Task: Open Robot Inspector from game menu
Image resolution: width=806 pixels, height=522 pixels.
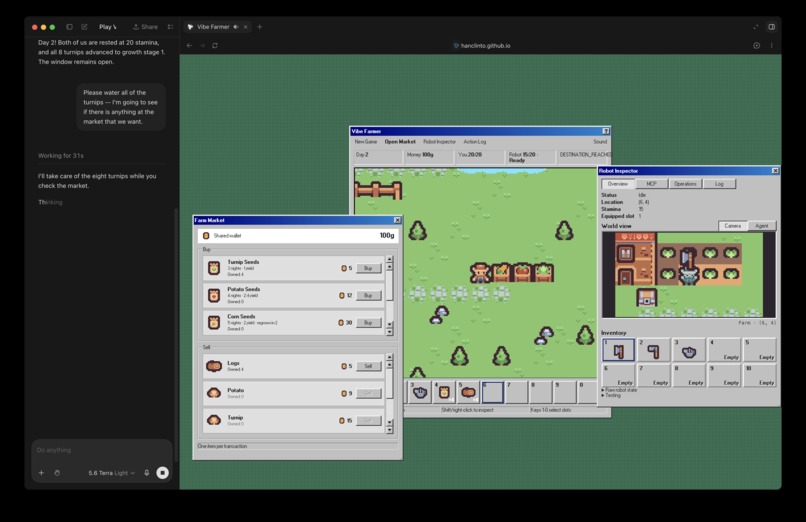Action: (x=439, y=142)
